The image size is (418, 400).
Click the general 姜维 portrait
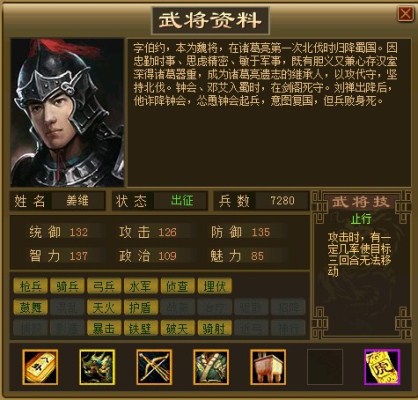coord(67,112)
